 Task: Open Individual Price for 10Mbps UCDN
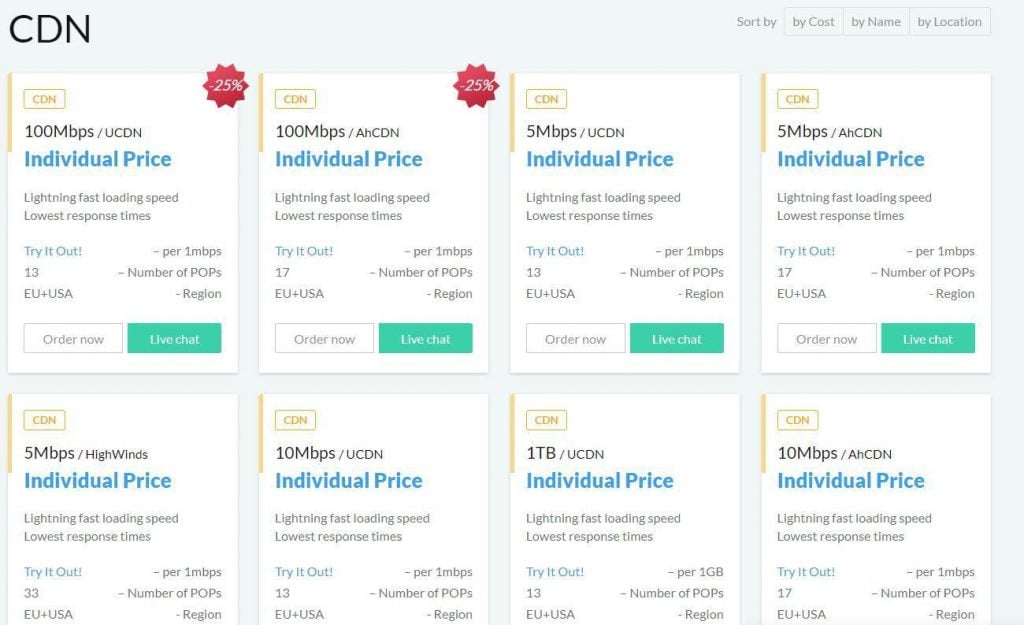tap(348, 480)
